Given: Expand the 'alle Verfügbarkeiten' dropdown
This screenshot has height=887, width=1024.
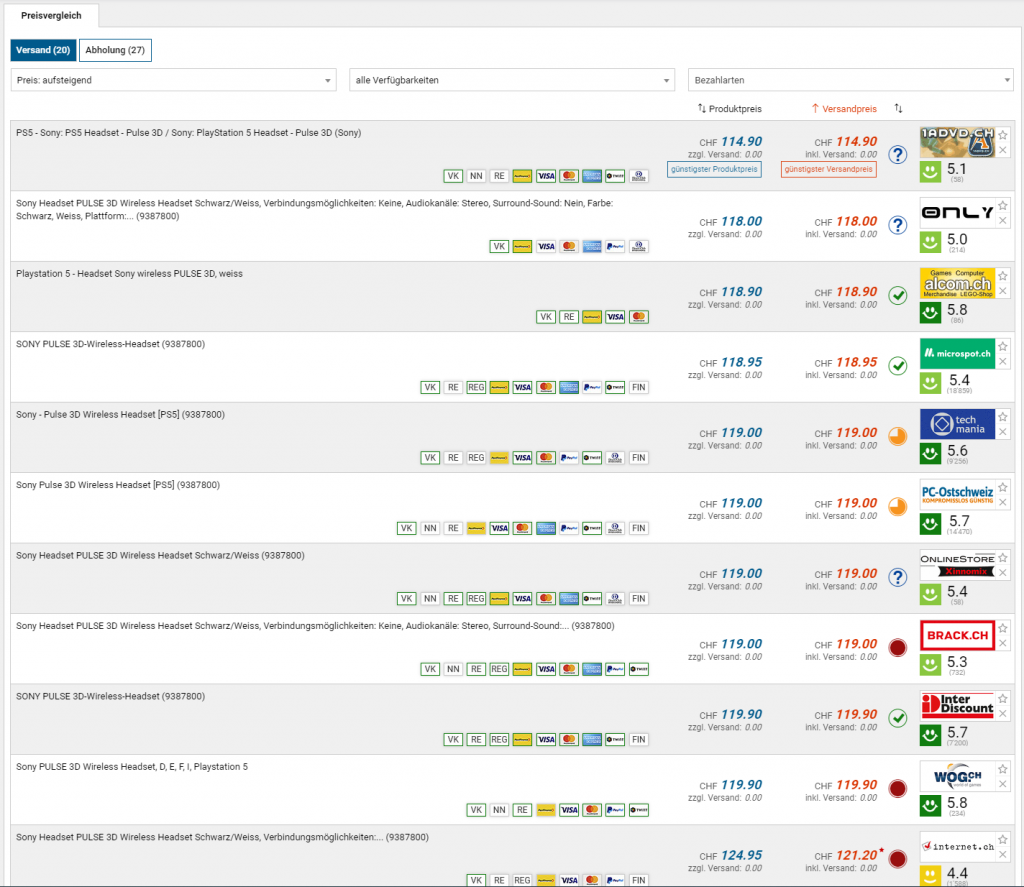Looking at the screenshot, I should (x=512, y=80).
